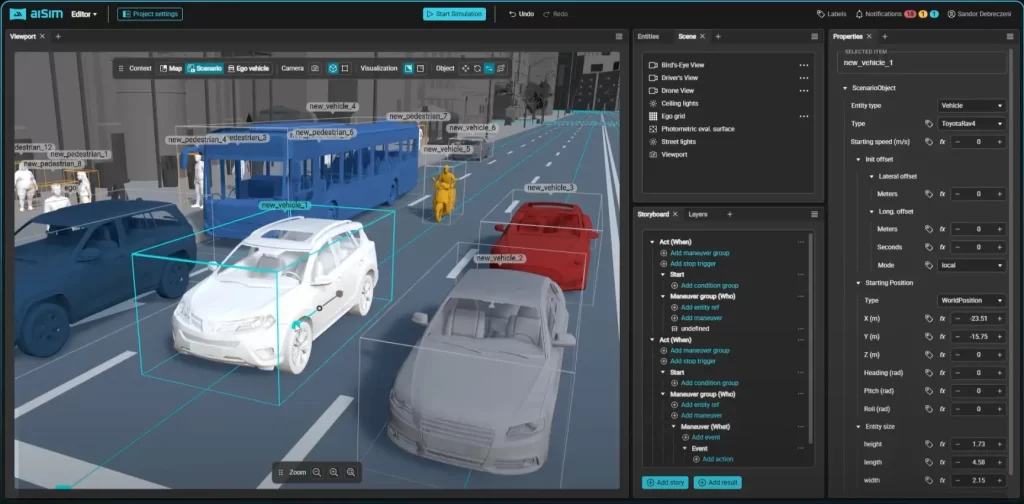
Task: Switch to the Entities tab
Action: (x=648, y=37)
